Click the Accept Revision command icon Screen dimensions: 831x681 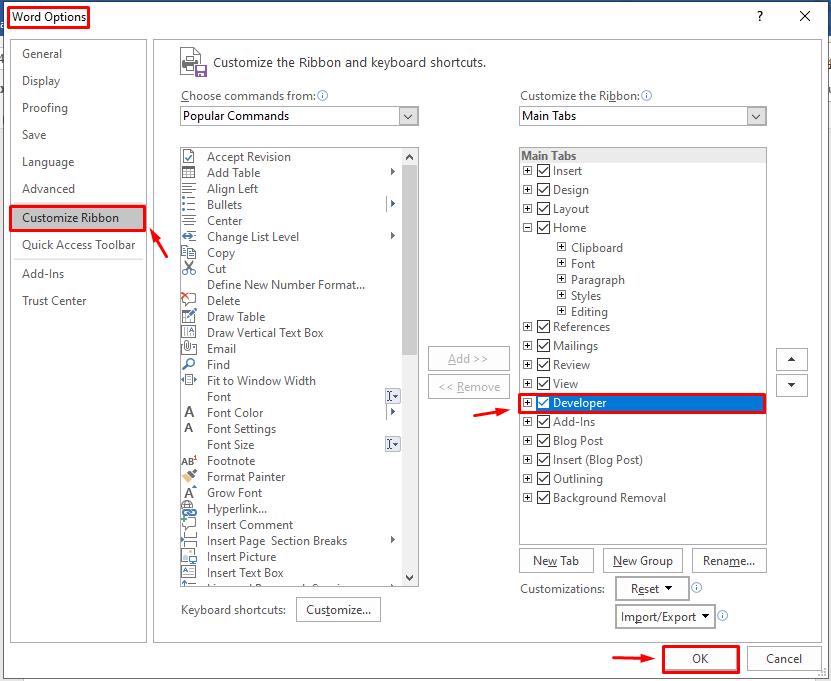coord(188,156)
